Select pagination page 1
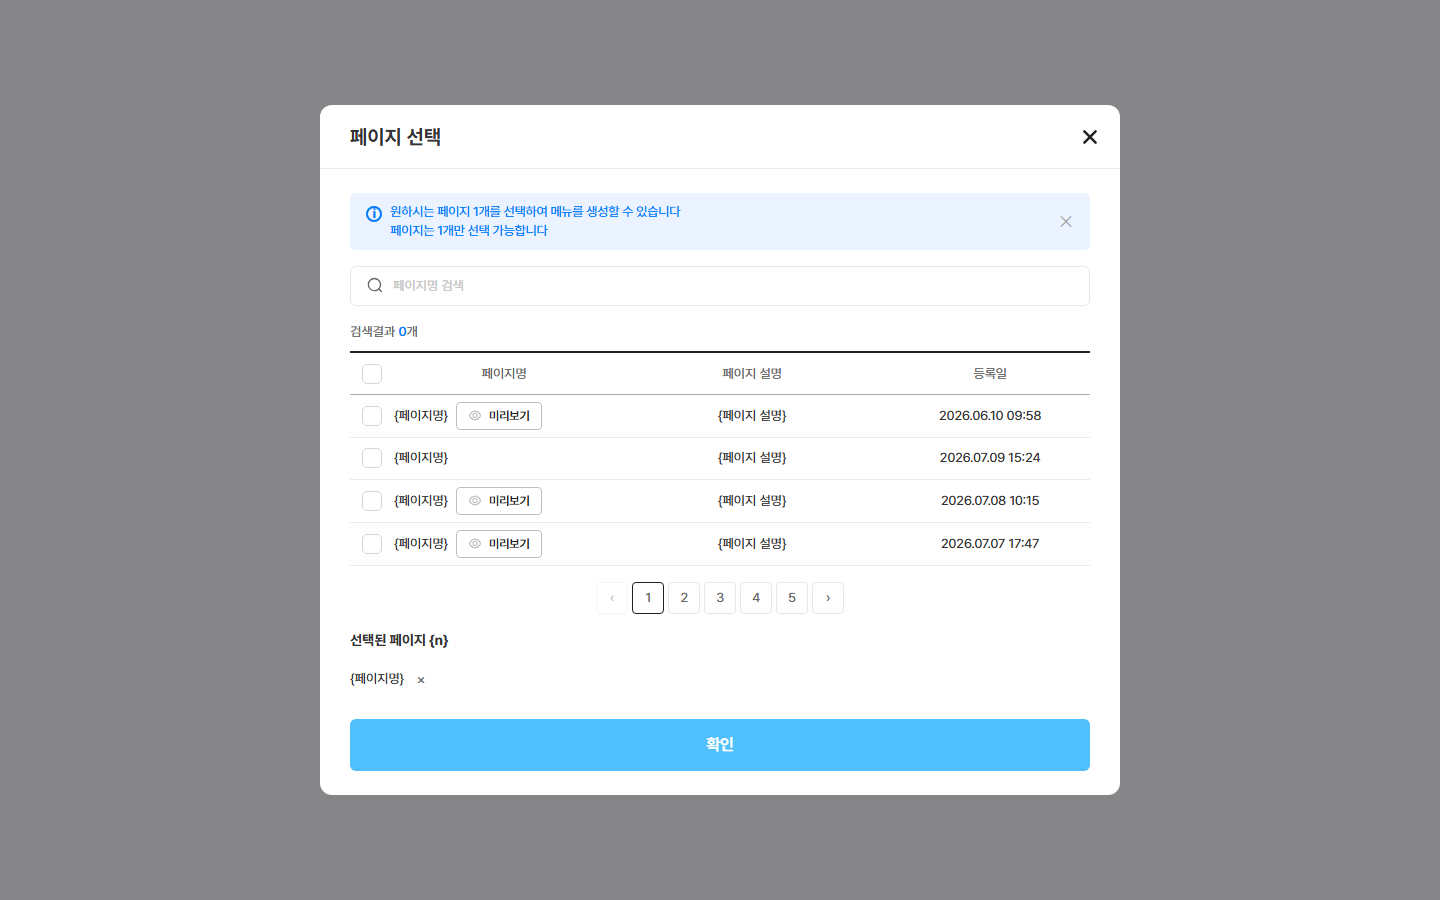The image size is (1440, 900). (x=648, y=598)
